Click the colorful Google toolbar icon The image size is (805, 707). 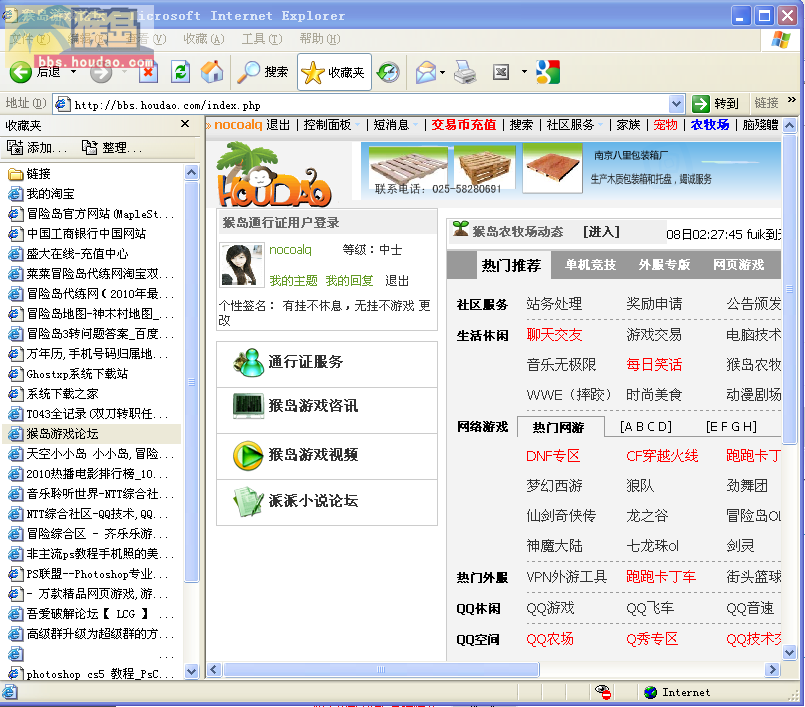click(547, 72)
